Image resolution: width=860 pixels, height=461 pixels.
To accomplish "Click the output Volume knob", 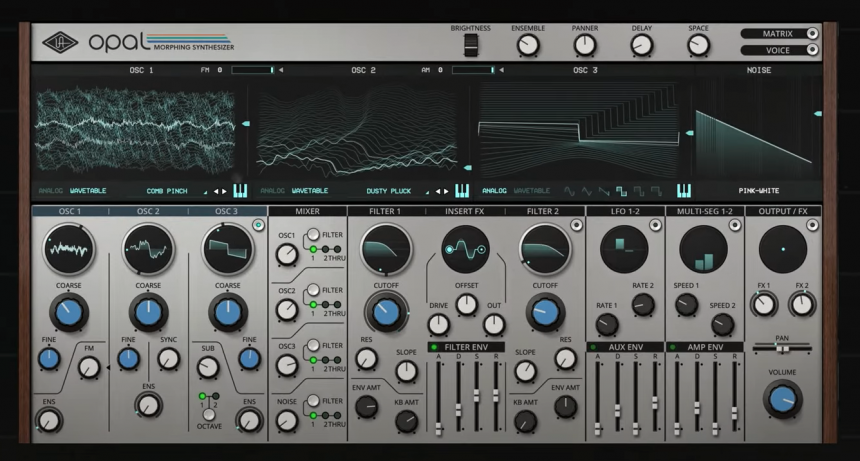I will pyautogui.click(x=783, y=400).
